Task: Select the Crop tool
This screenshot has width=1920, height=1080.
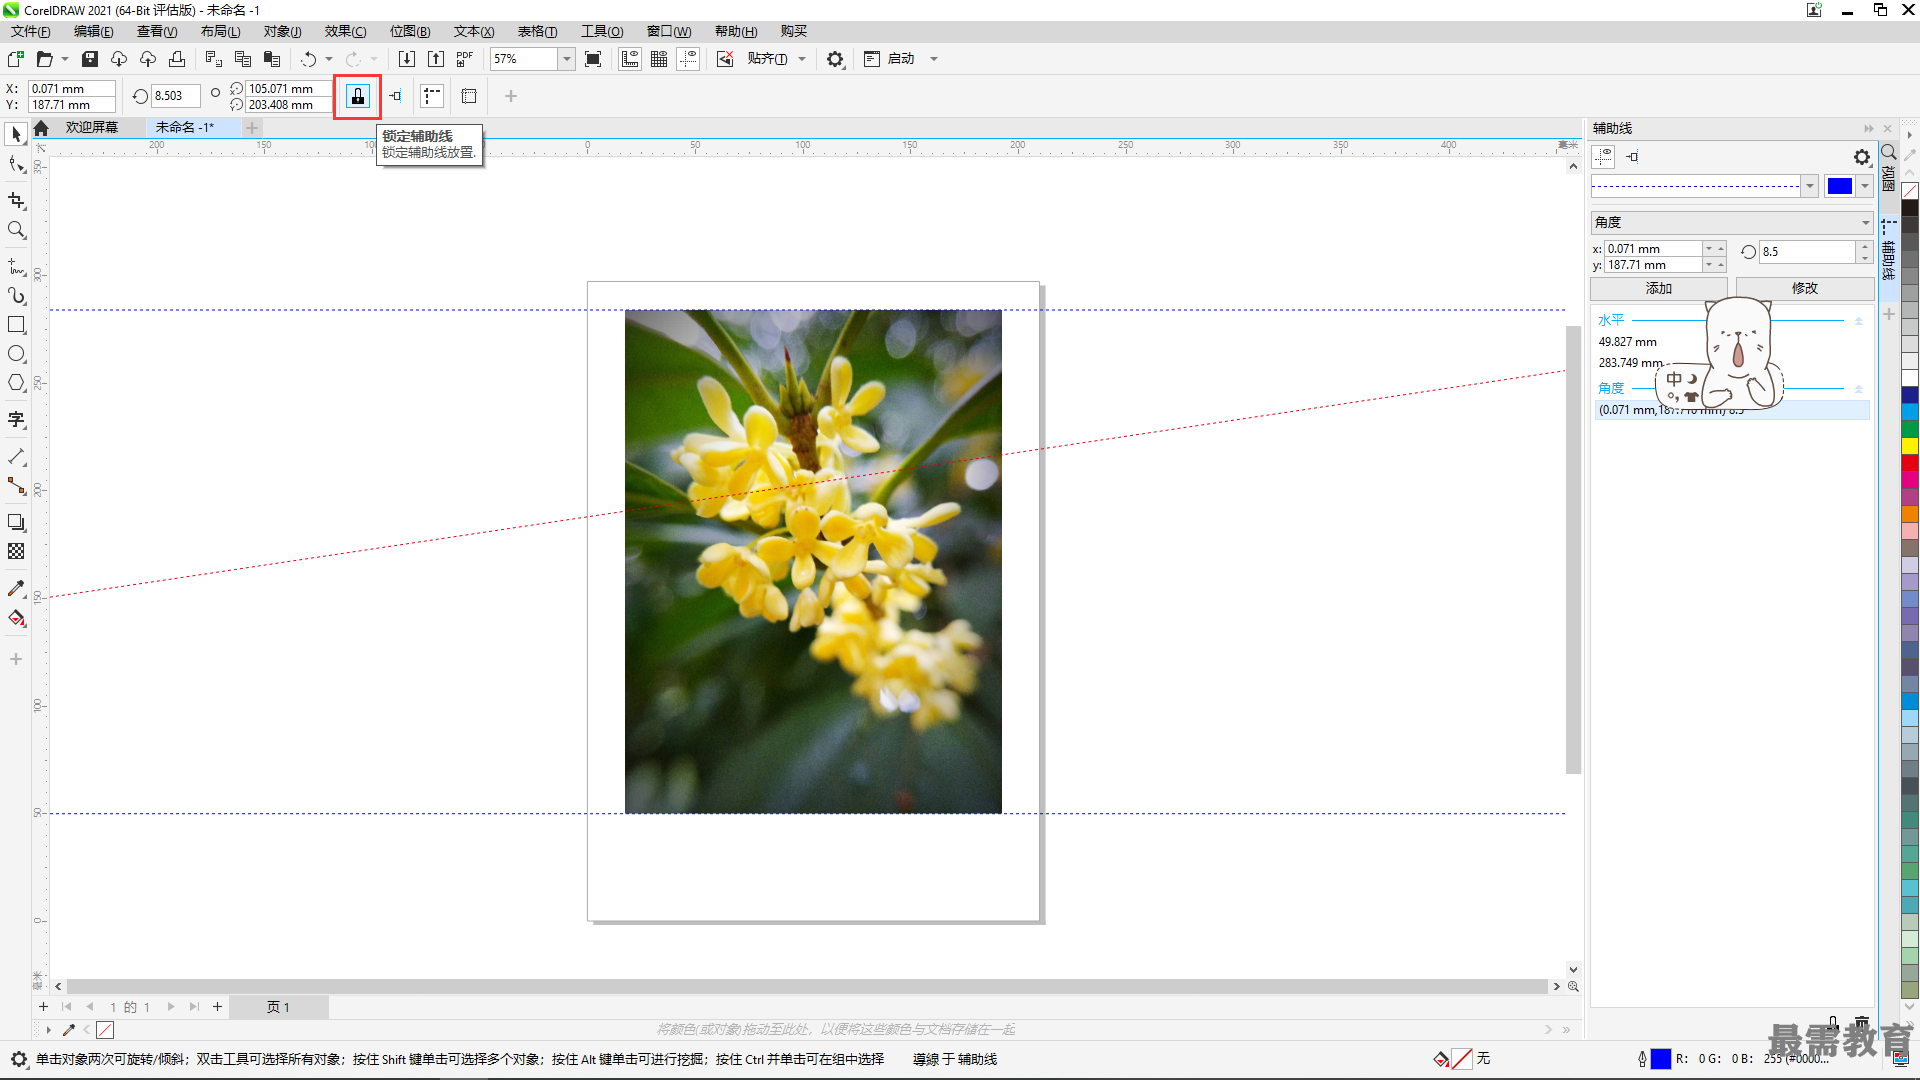Action: 16,200
